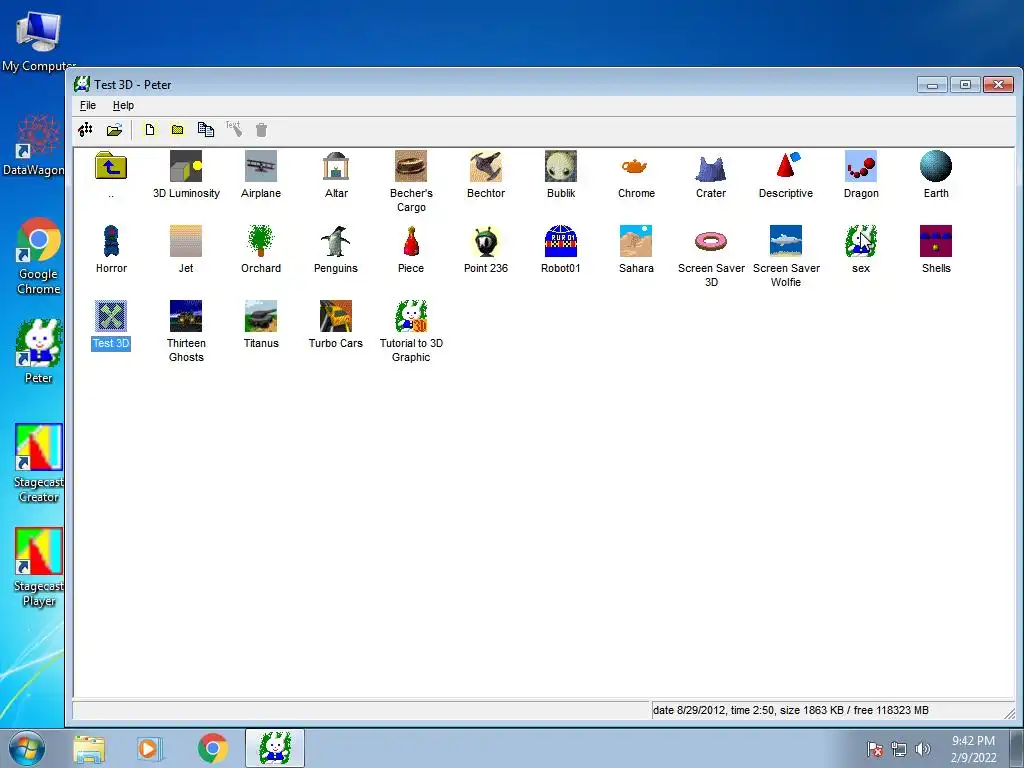Screen dimensions: 1024x768
Task: Select the Sahara desert icon
Action: tap(636, 241)
